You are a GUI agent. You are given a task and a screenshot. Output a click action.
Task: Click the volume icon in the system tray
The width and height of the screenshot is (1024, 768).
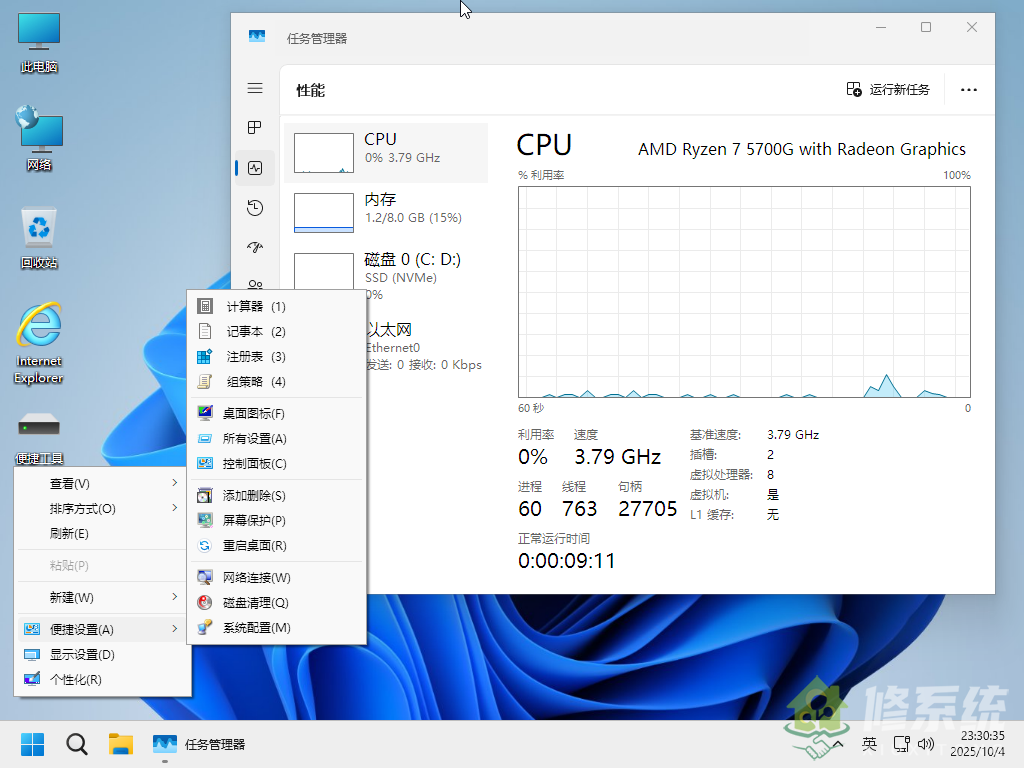[x=925, y=744]
